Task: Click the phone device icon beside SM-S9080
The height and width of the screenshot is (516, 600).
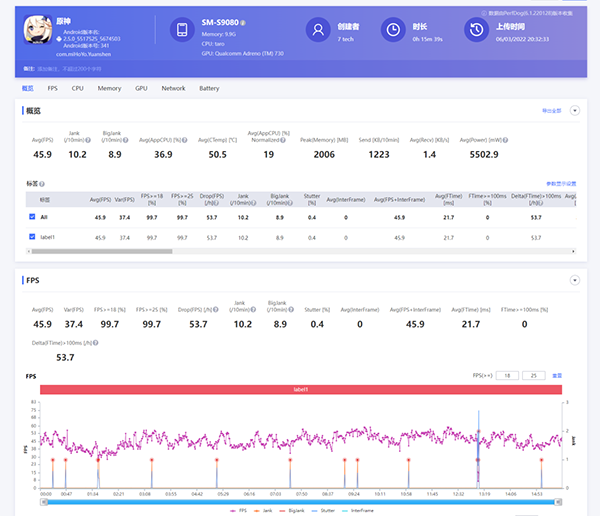Action: [x=182, y=31]
